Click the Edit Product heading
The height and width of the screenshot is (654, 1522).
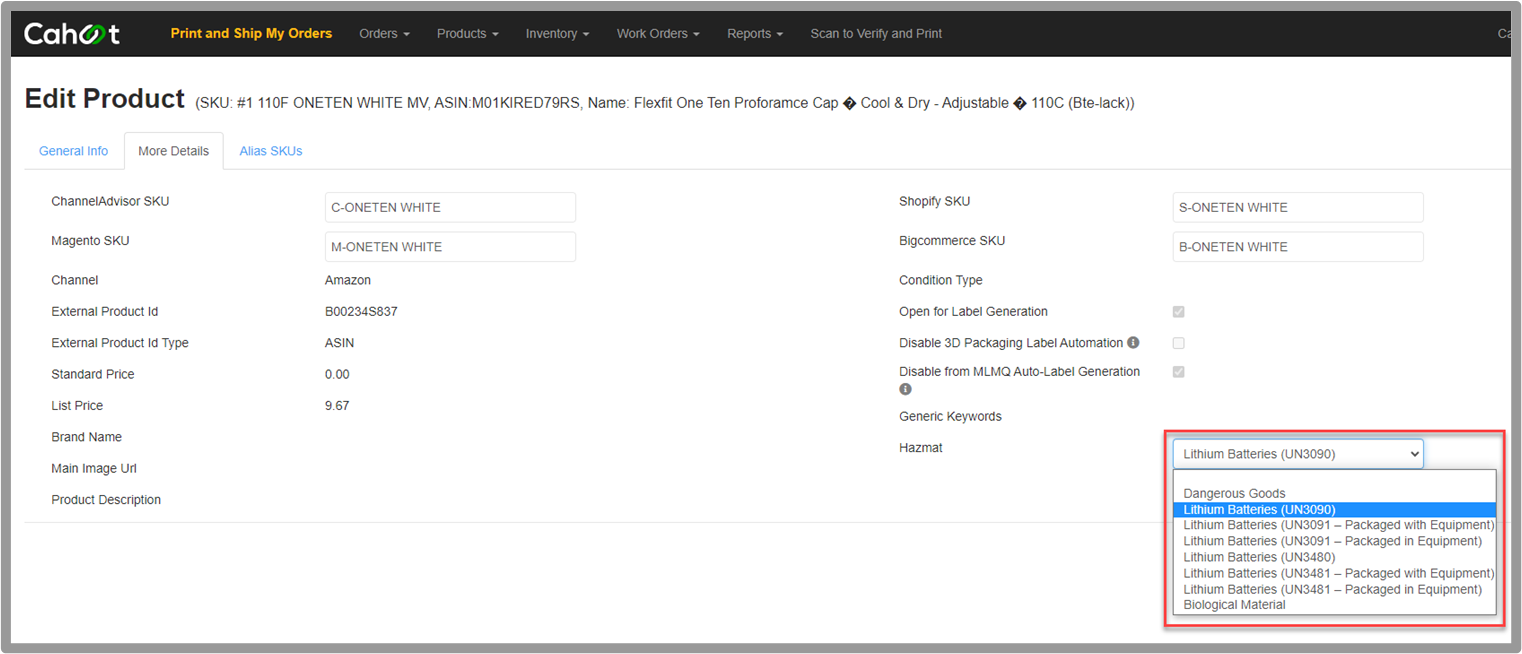pos(105,99)
